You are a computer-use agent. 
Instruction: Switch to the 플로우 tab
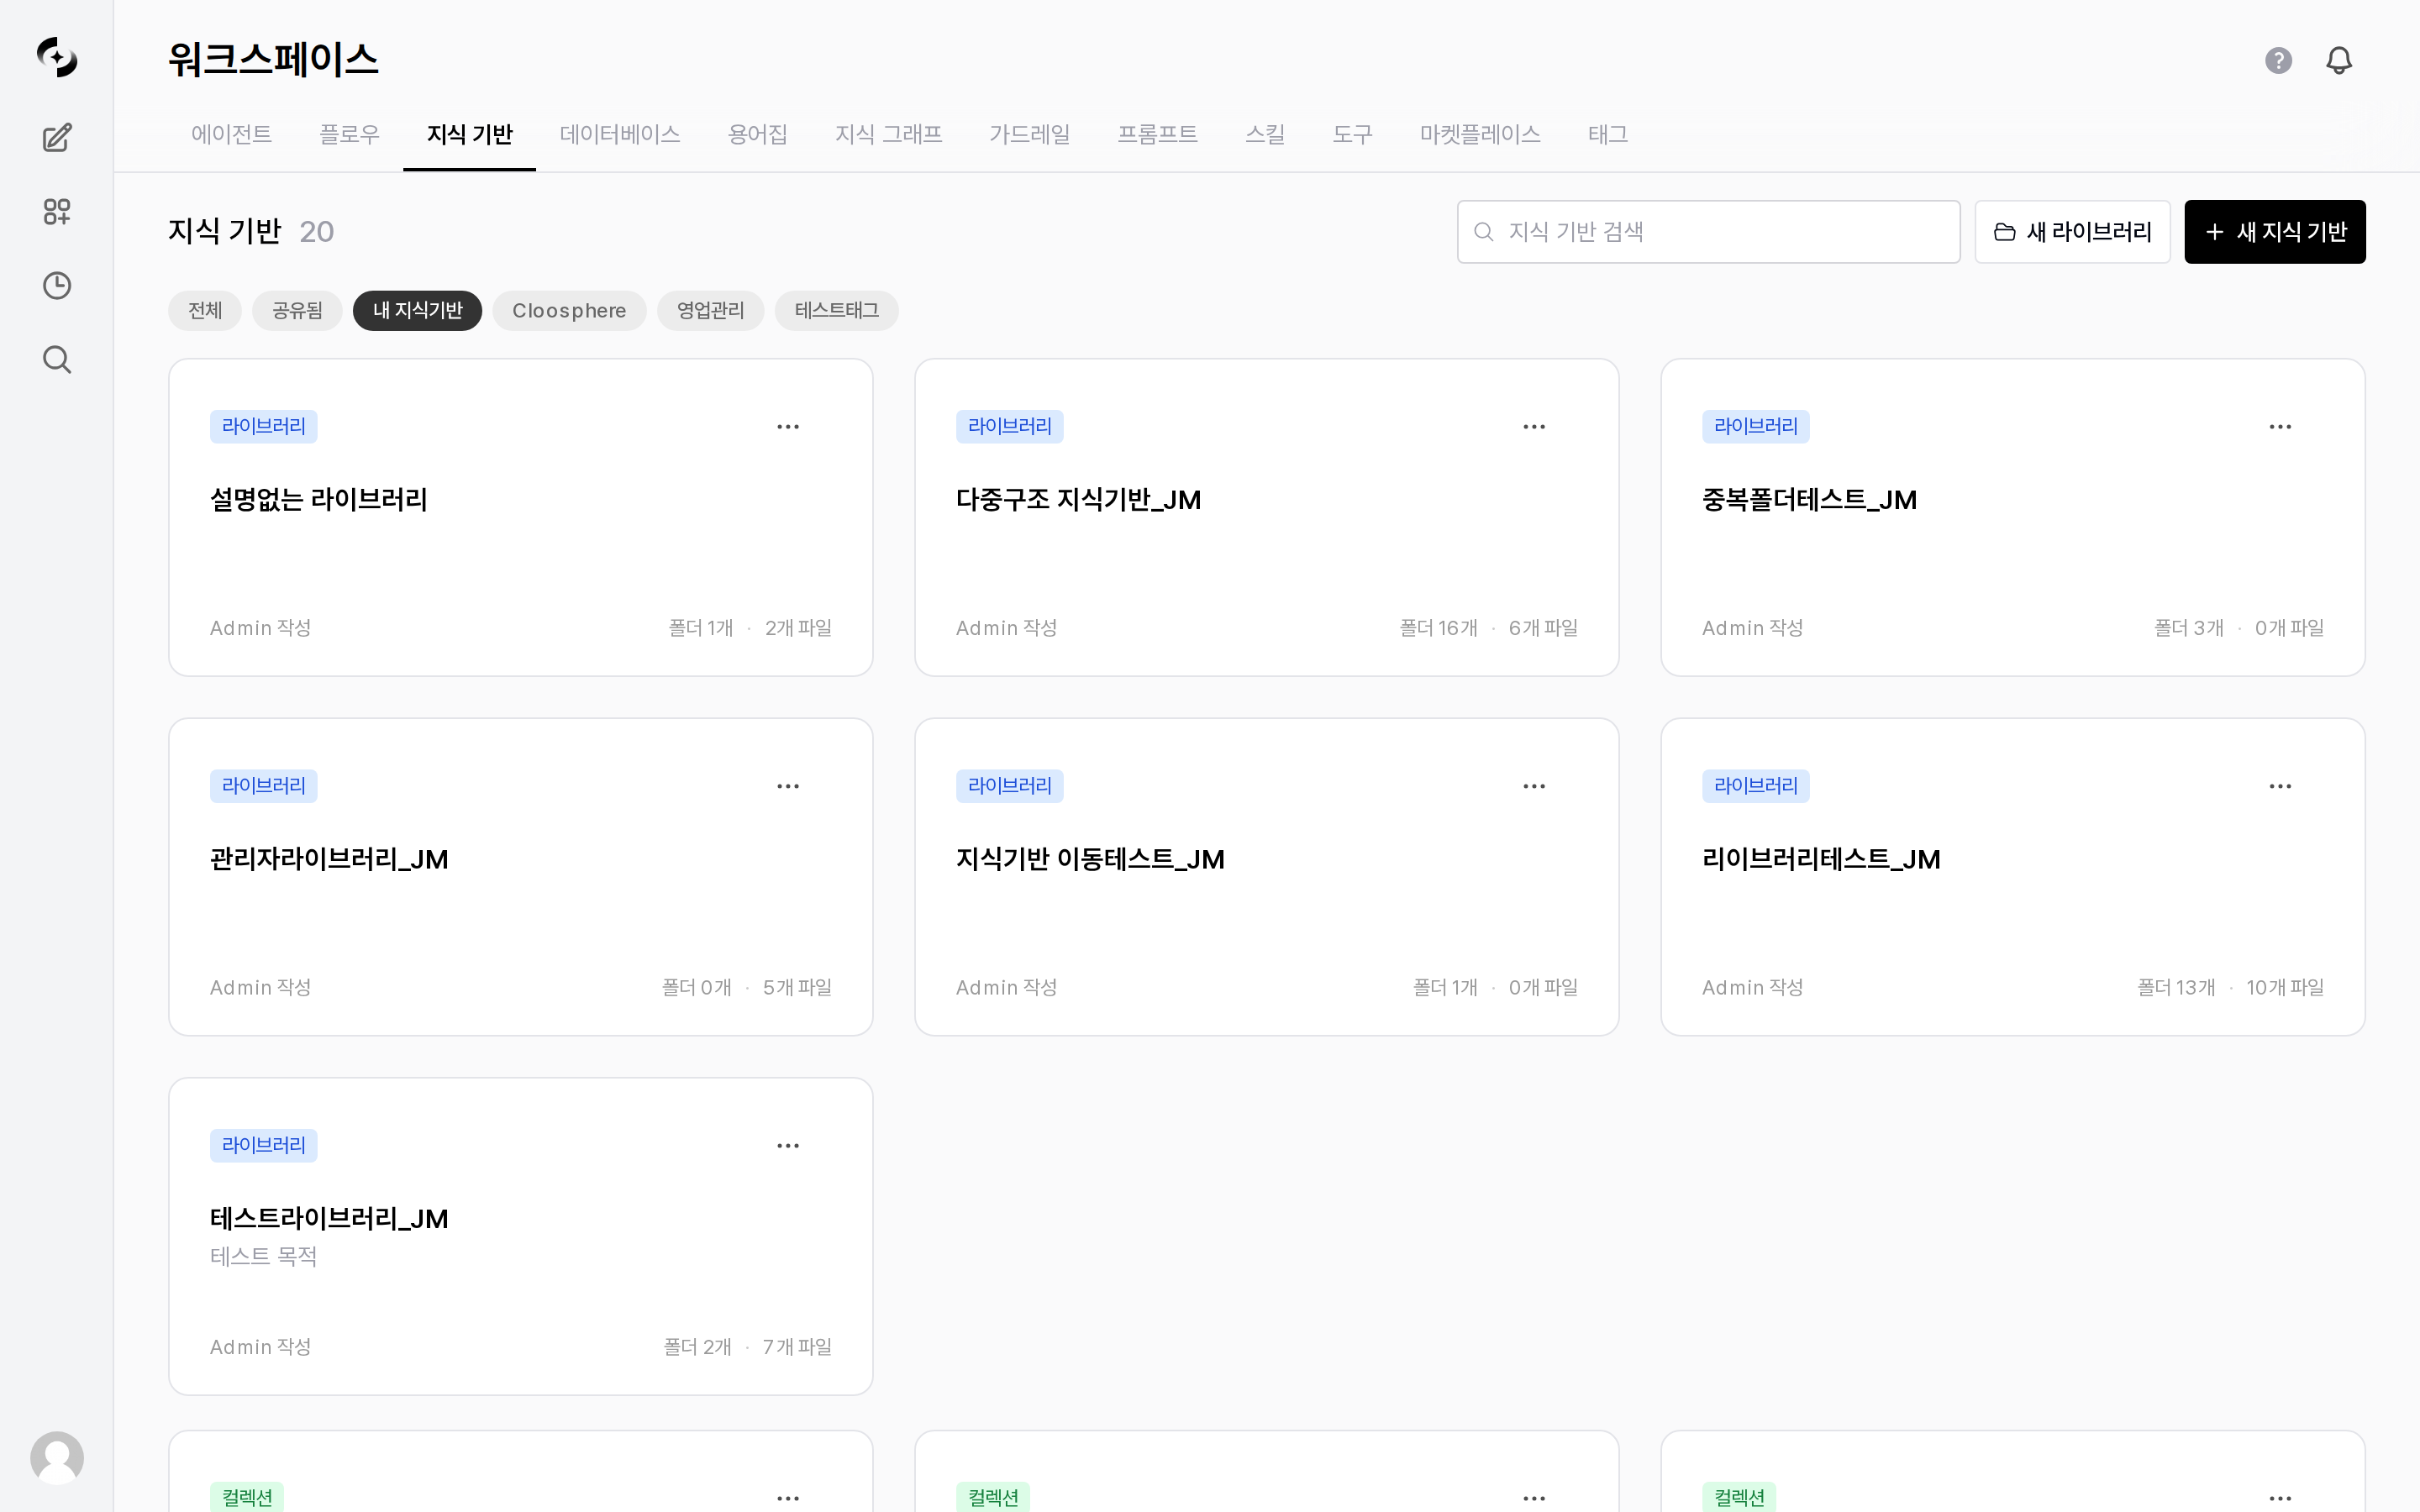click(x=349, y=135)
